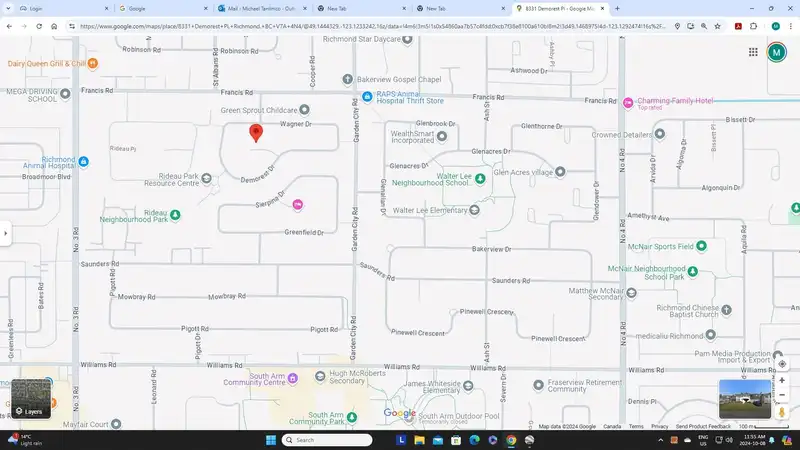Click the Pegman Street View icon
Viewport: 800px width, 450px height.
[x=782, y=412]
